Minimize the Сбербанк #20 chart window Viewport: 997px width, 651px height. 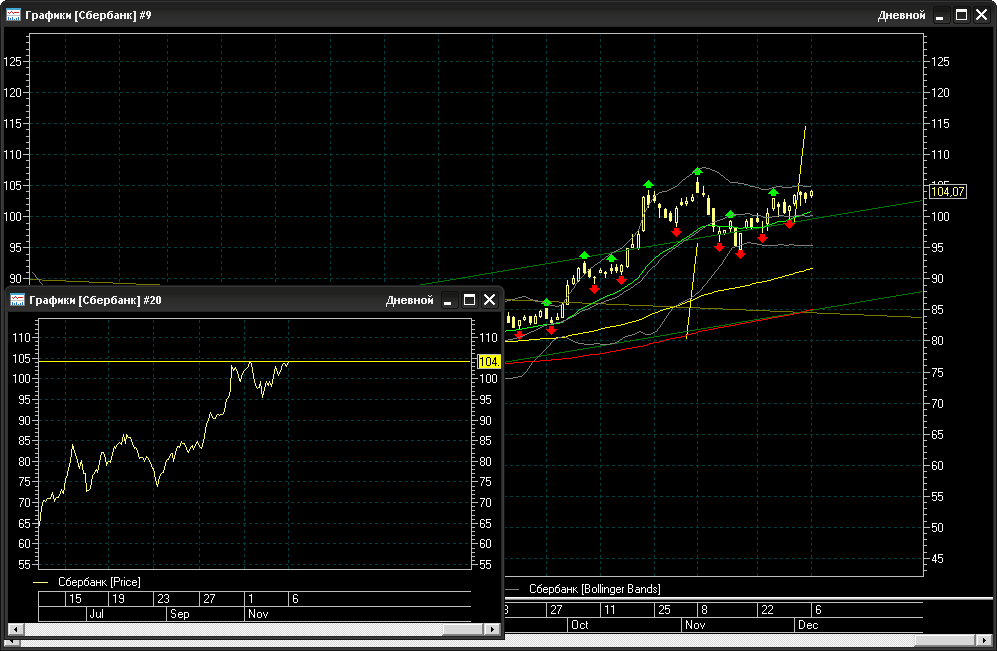[448, 300]
